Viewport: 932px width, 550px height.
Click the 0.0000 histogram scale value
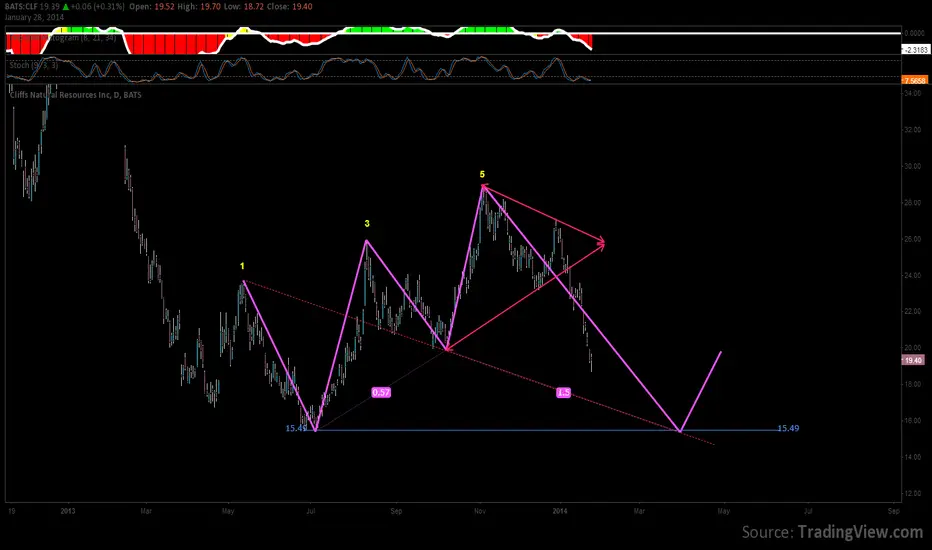coord(914,33)
